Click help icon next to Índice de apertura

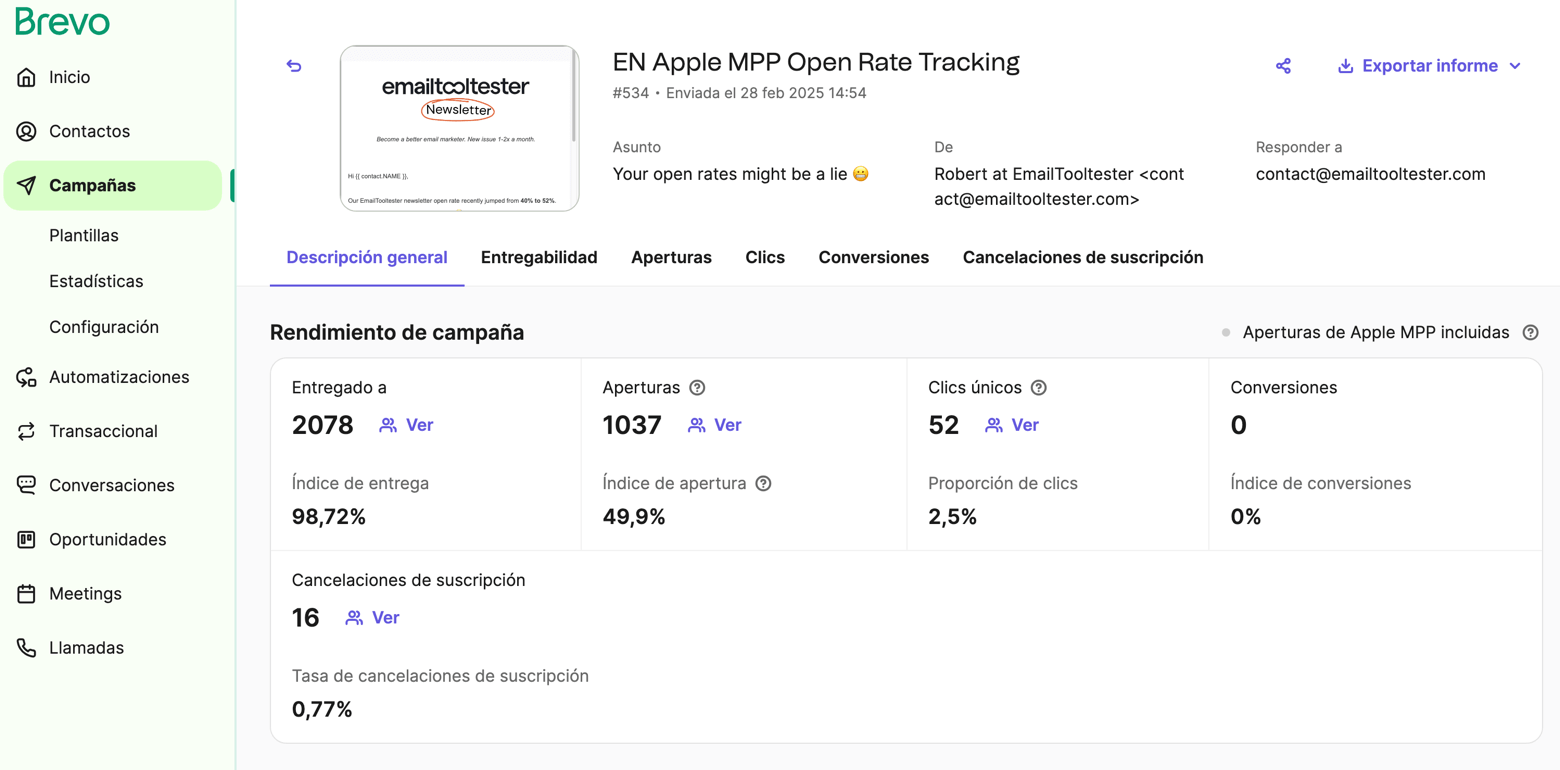click(764, 483)
